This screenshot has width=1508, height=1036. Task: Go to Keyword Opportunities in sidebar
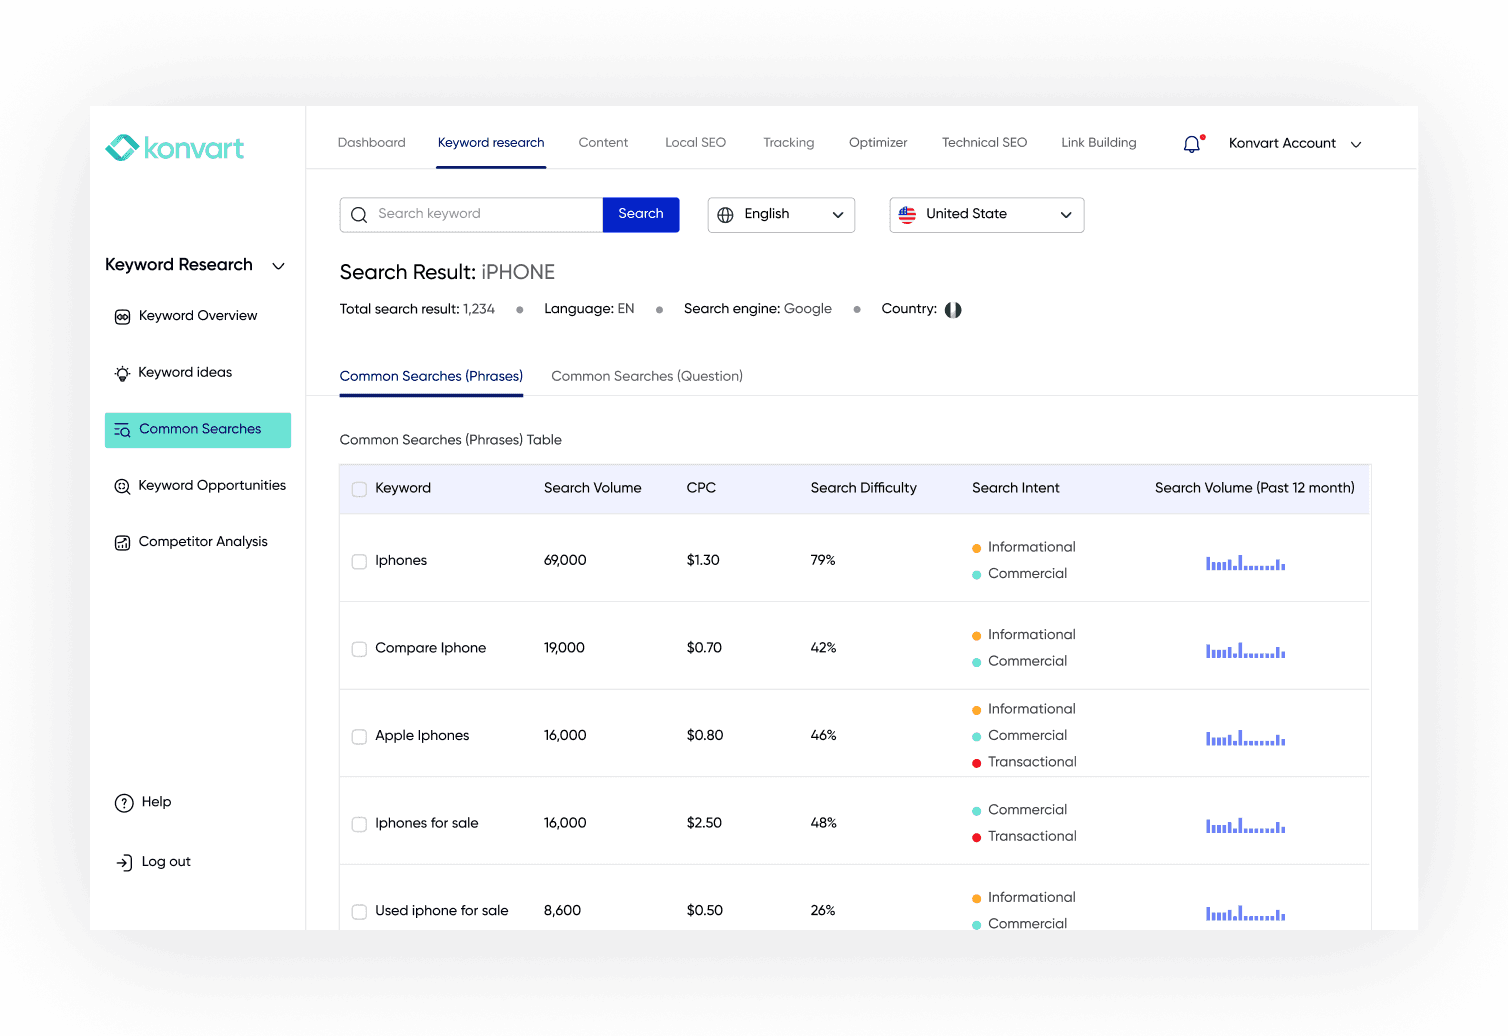211,486
